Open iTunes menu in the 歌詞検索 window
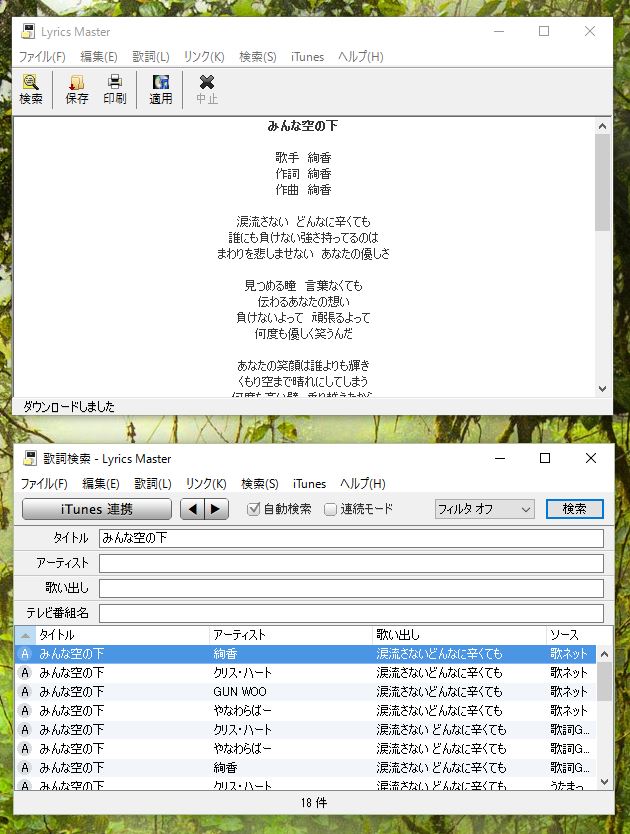This screenshot has width=630, height=834. coord(310,483)
